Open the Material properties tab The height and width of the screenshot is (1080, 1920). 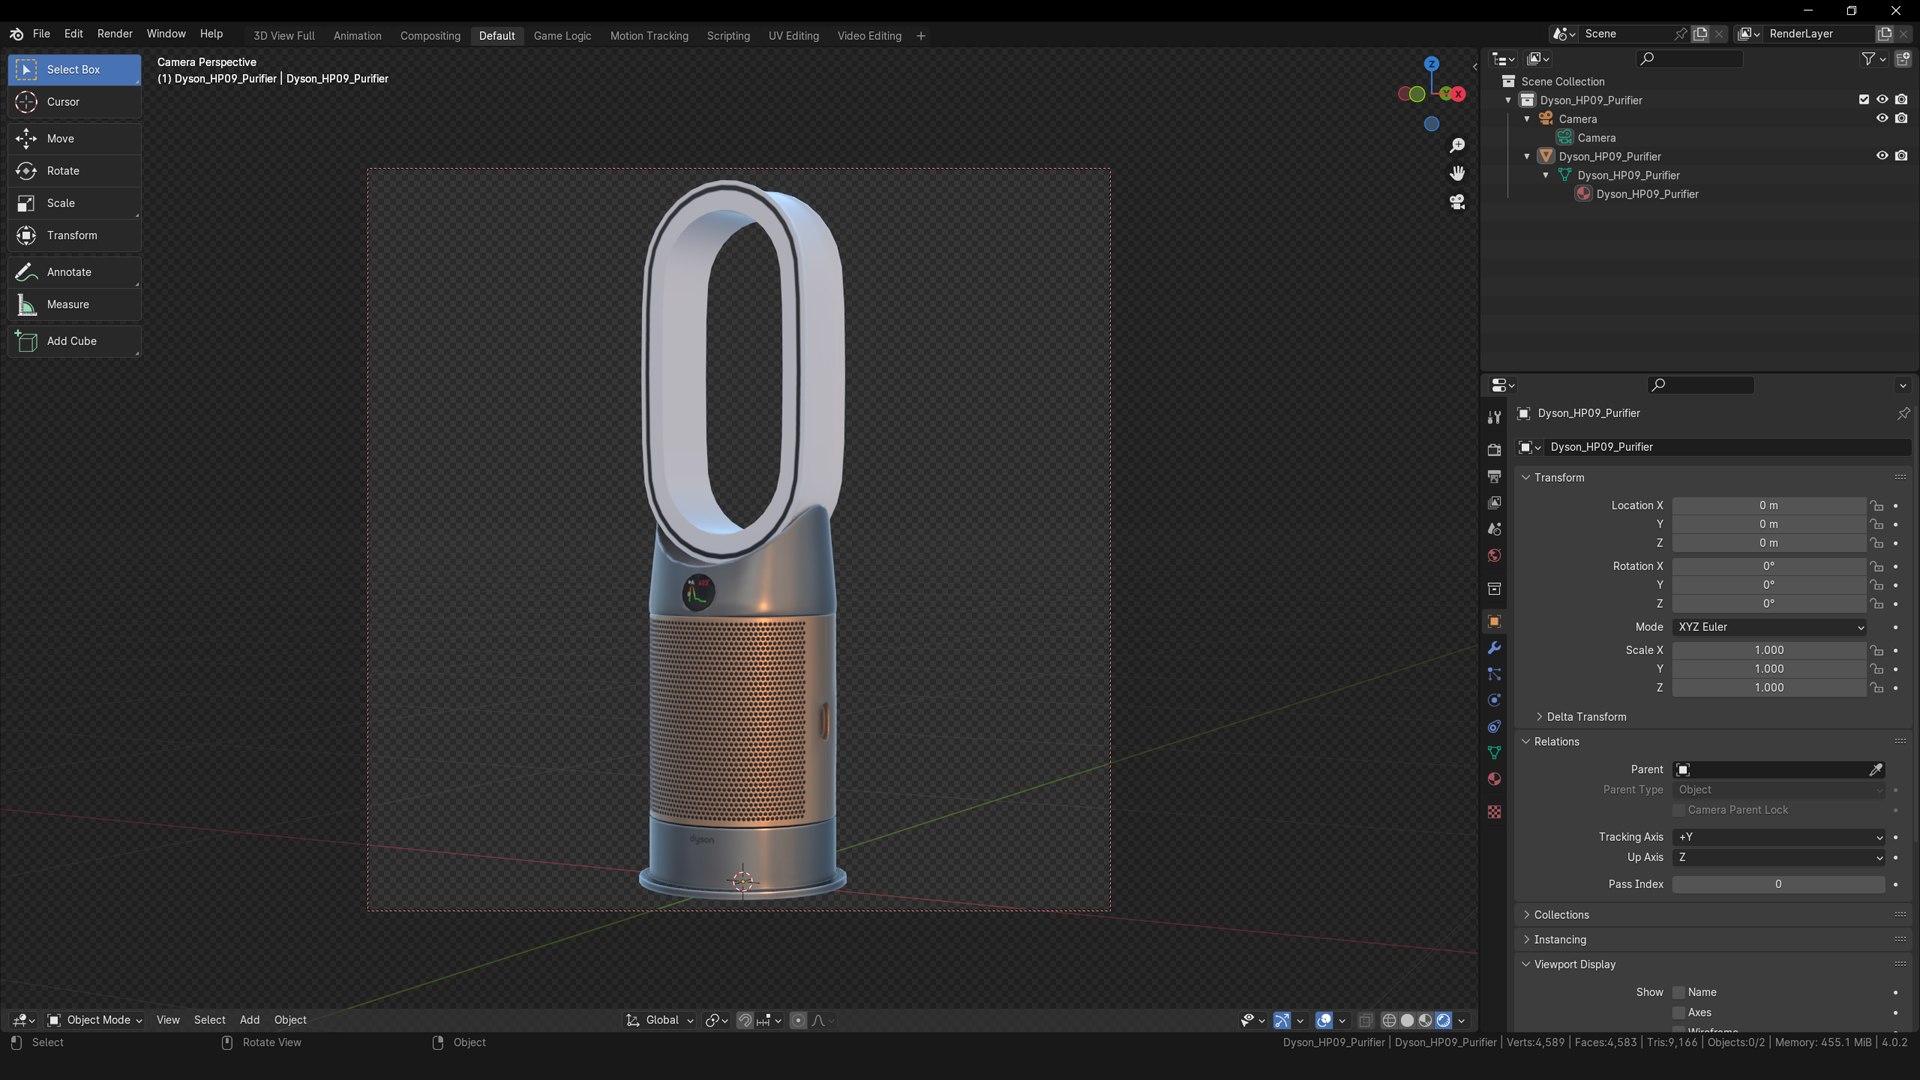coord(1494,779)
